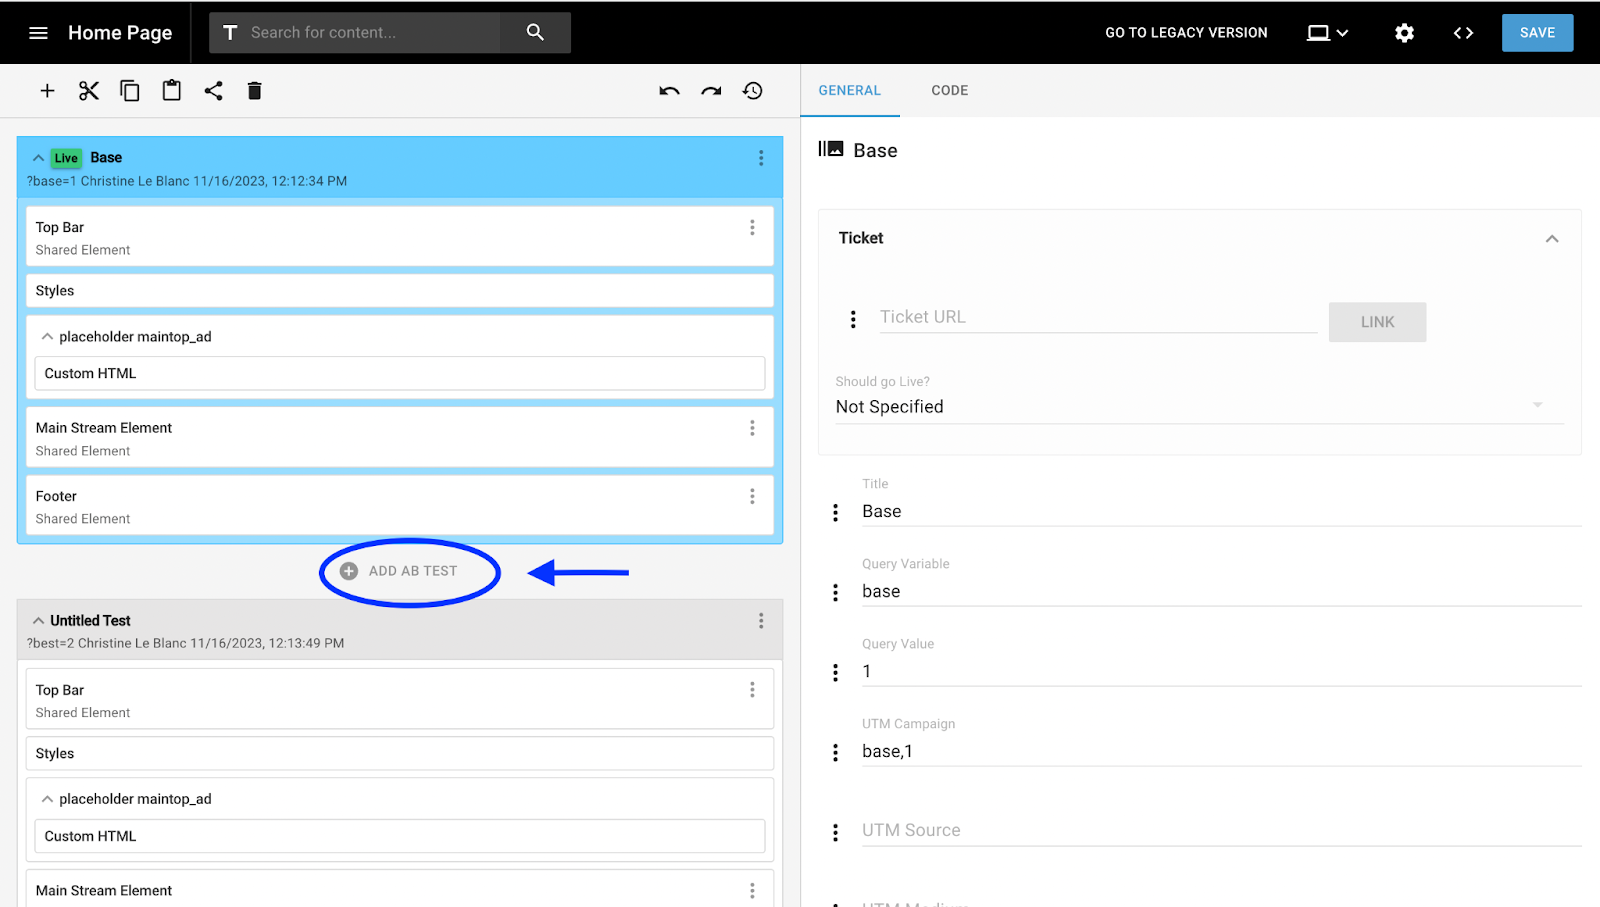Viewport: 1600px width, 907px height.
Task: Collapse the placeholder maintop_ad section
Action: pos(47,336)
